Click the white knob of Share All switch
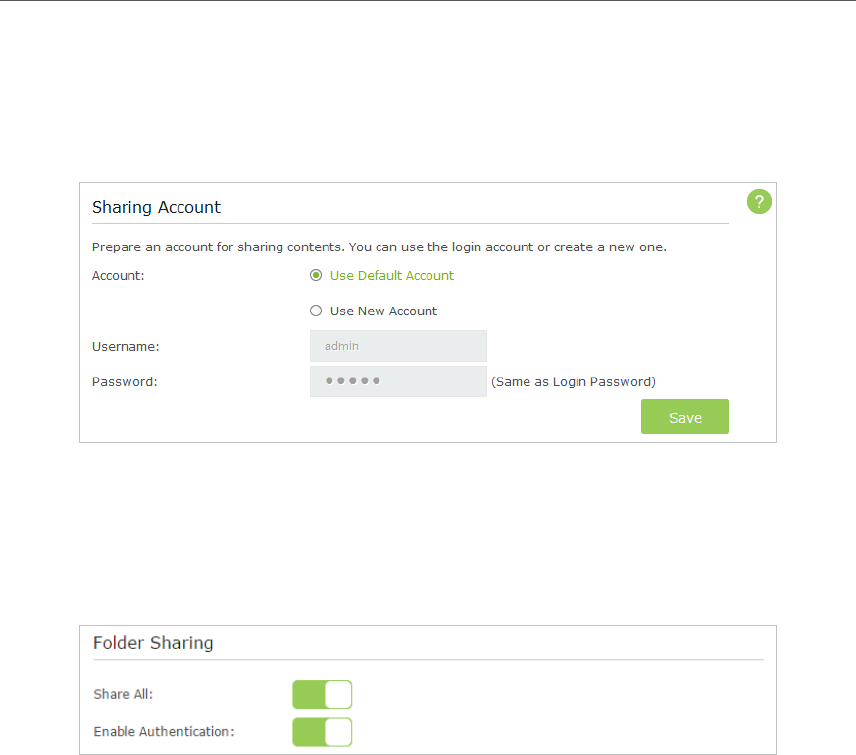 (x=338, y=695)
